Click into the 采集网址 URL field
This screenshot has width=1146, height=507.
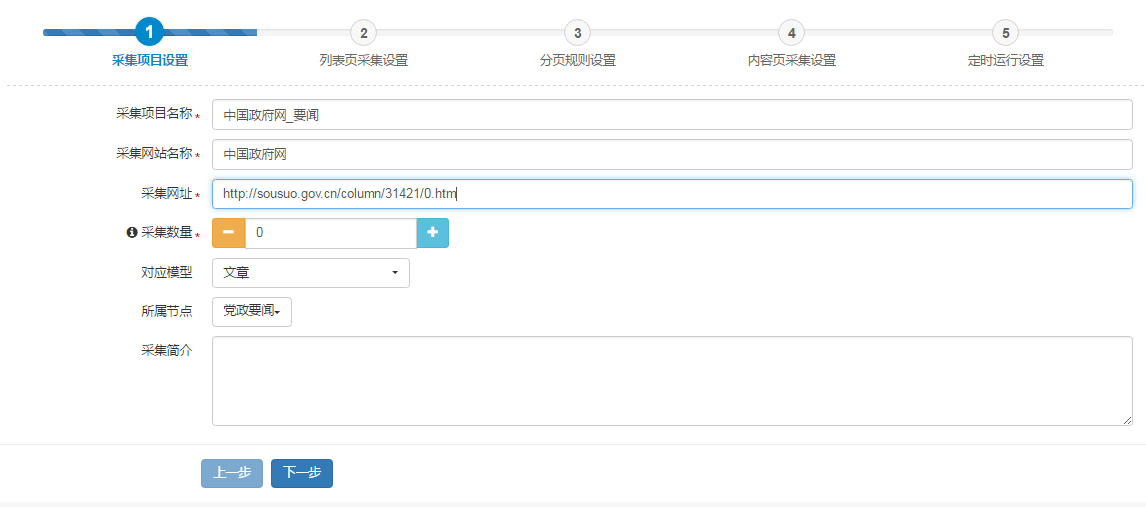point(672,194)
